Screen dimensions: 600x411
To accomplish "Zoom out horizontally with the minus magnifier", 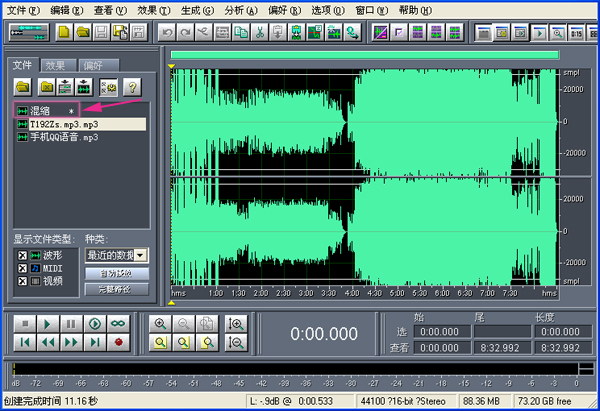I will tap(184, 324).
